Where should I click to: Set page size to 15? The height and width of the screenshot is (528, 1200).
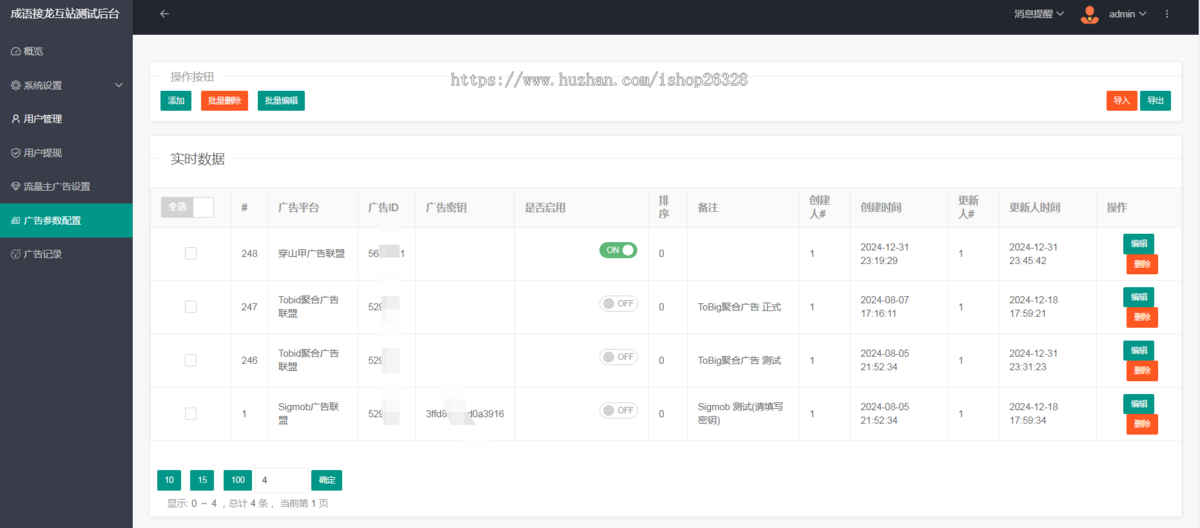click(x=202, y=480)
